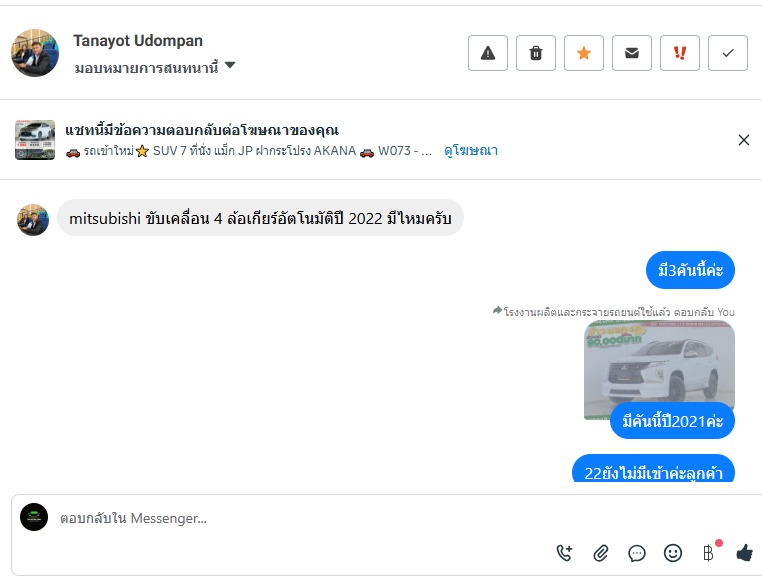Click the warning triangle spam icon
The height and width of the screenshot is (586, 762).
tap(487, 53)
